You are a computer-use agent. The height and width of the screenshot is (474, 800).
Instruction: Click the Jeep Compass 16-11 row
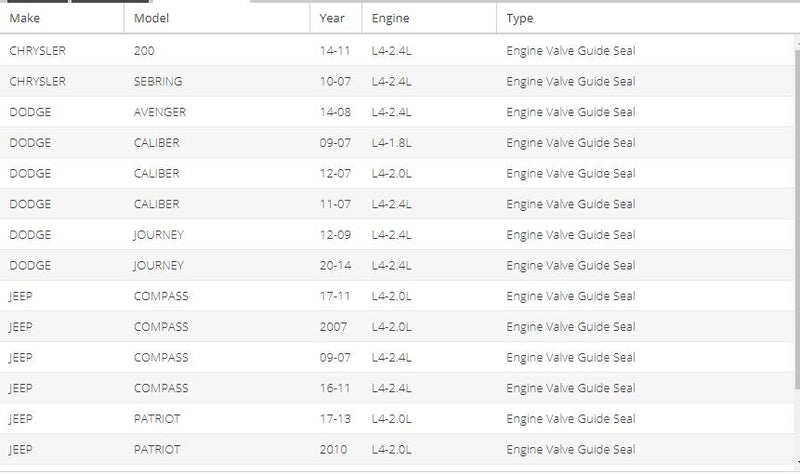(397, 388)
